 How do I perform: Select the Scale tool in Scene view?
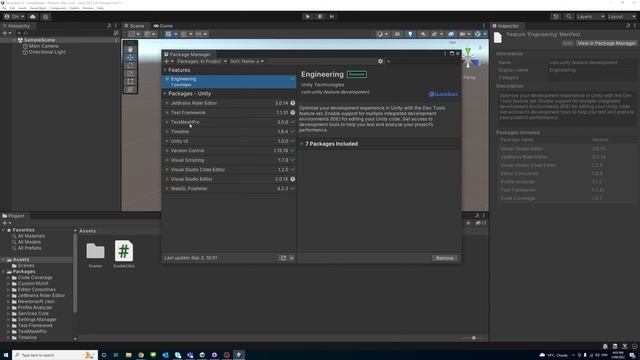[130, 73]
